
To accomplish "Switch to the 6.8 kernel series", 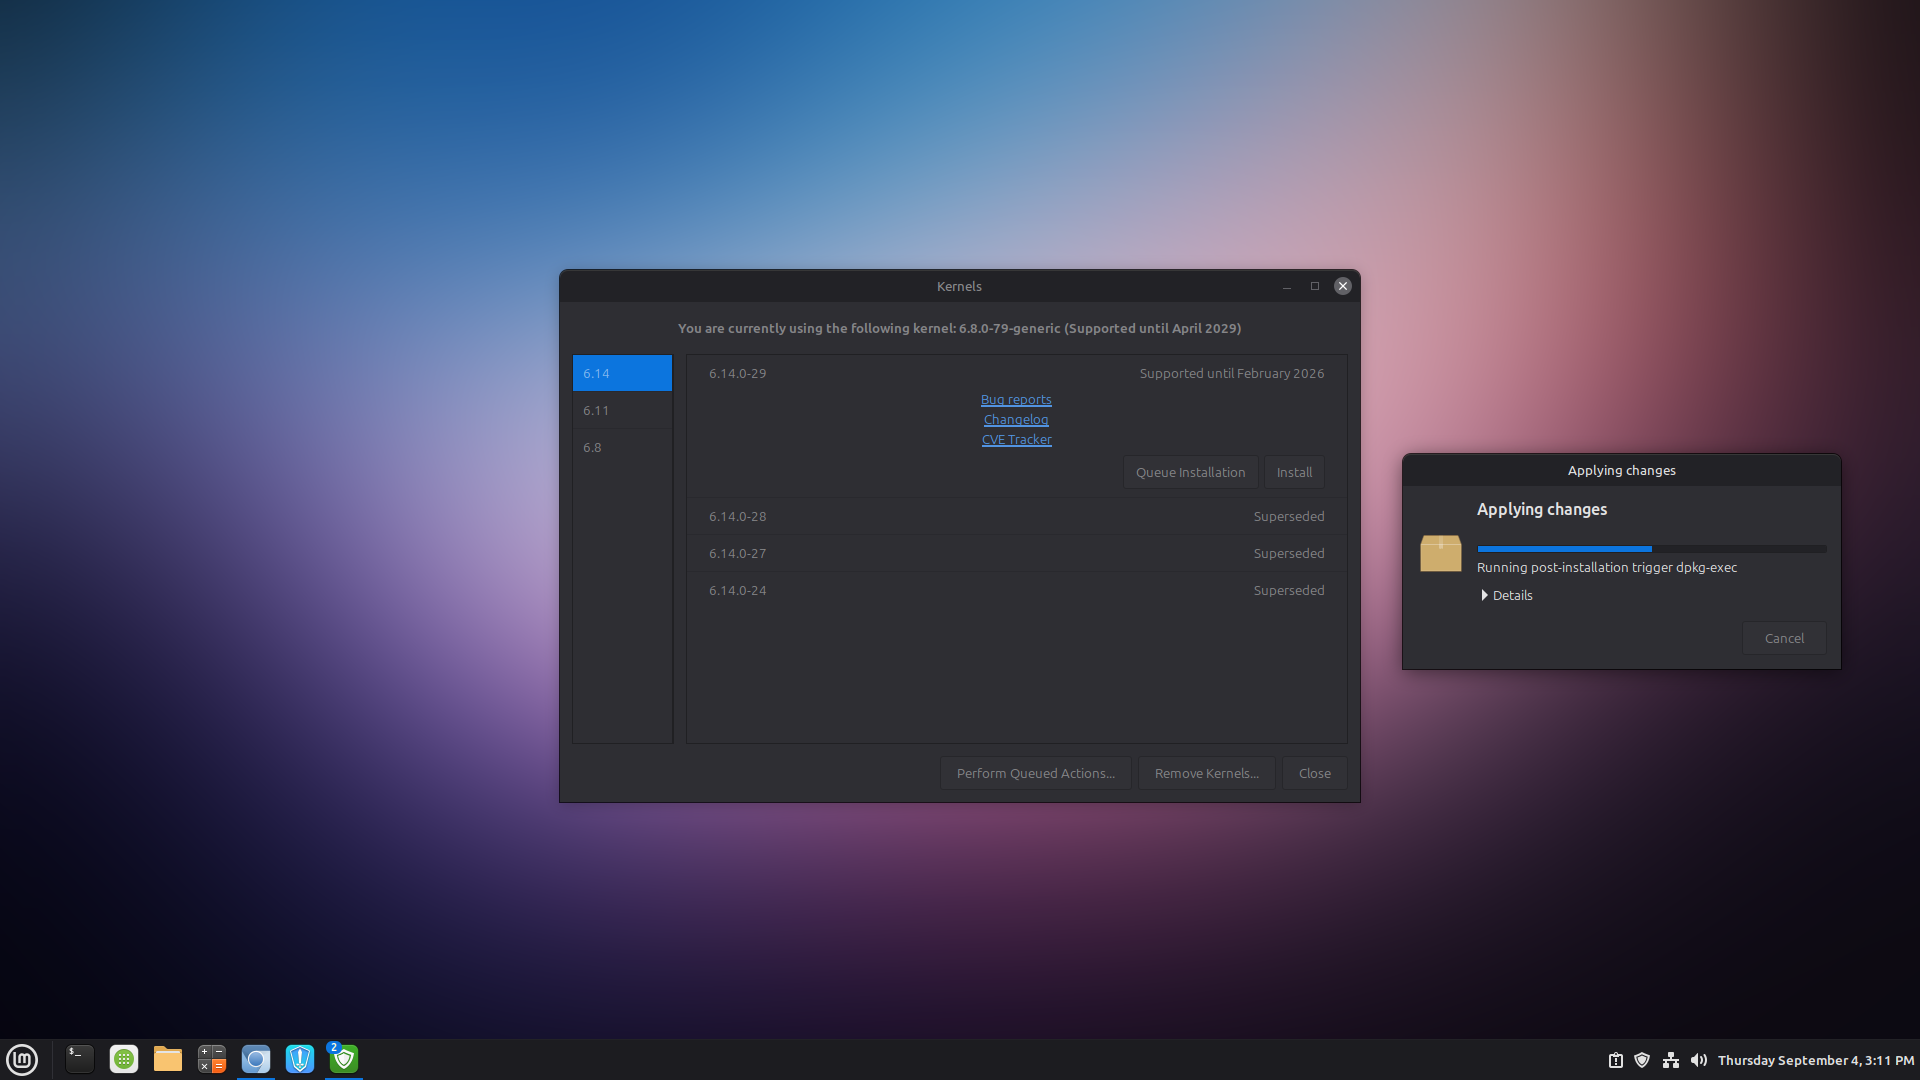I will point(621,447).
